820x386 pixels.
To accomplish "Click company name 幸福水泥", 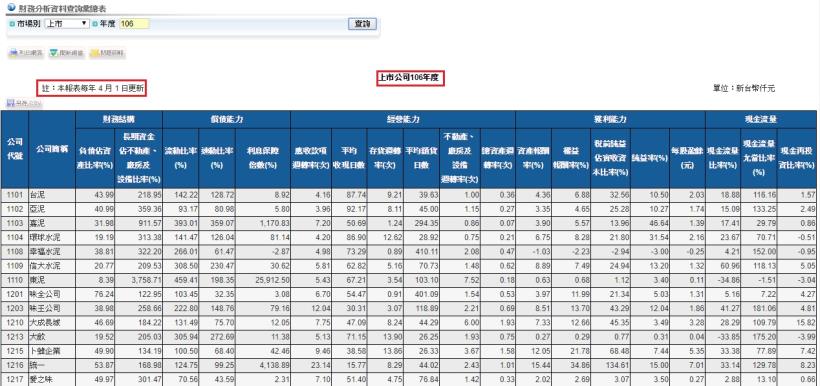I will 46,251.
